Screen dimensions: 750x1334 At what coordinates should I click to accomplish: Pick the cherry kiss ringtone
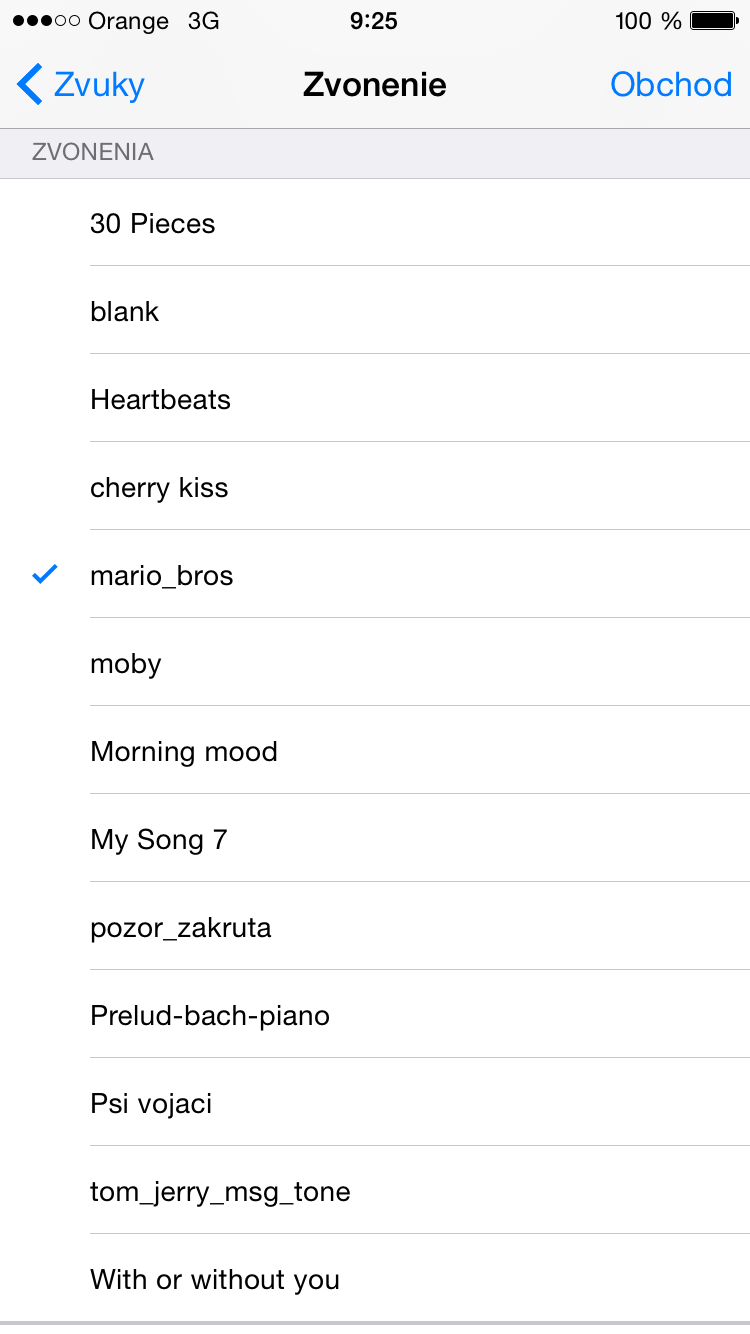375,487
